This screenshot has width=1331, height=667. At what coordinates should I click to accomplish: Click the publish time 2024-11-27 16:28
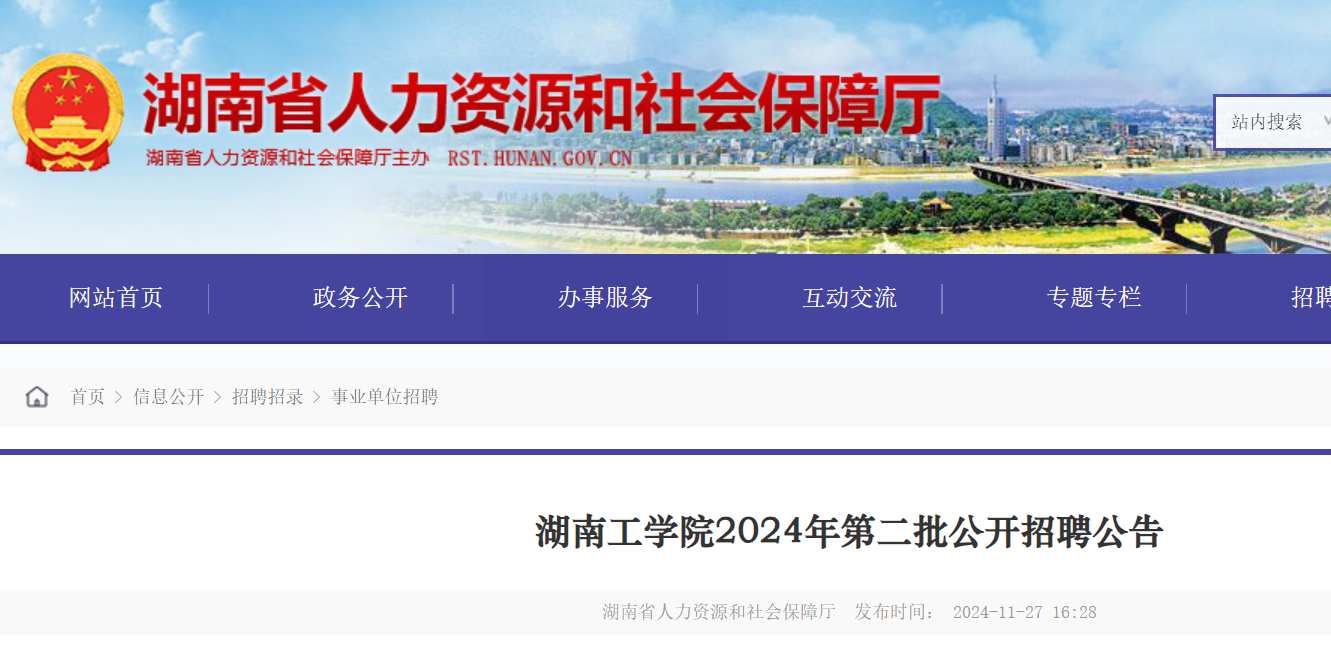click(1025, 612)
